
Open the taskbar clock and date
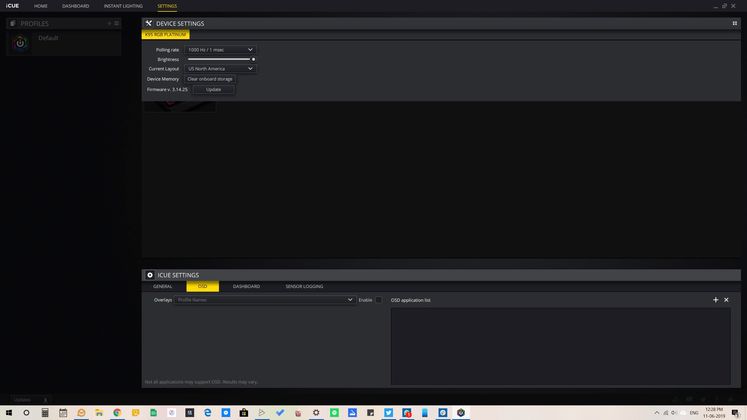point(714,413)
